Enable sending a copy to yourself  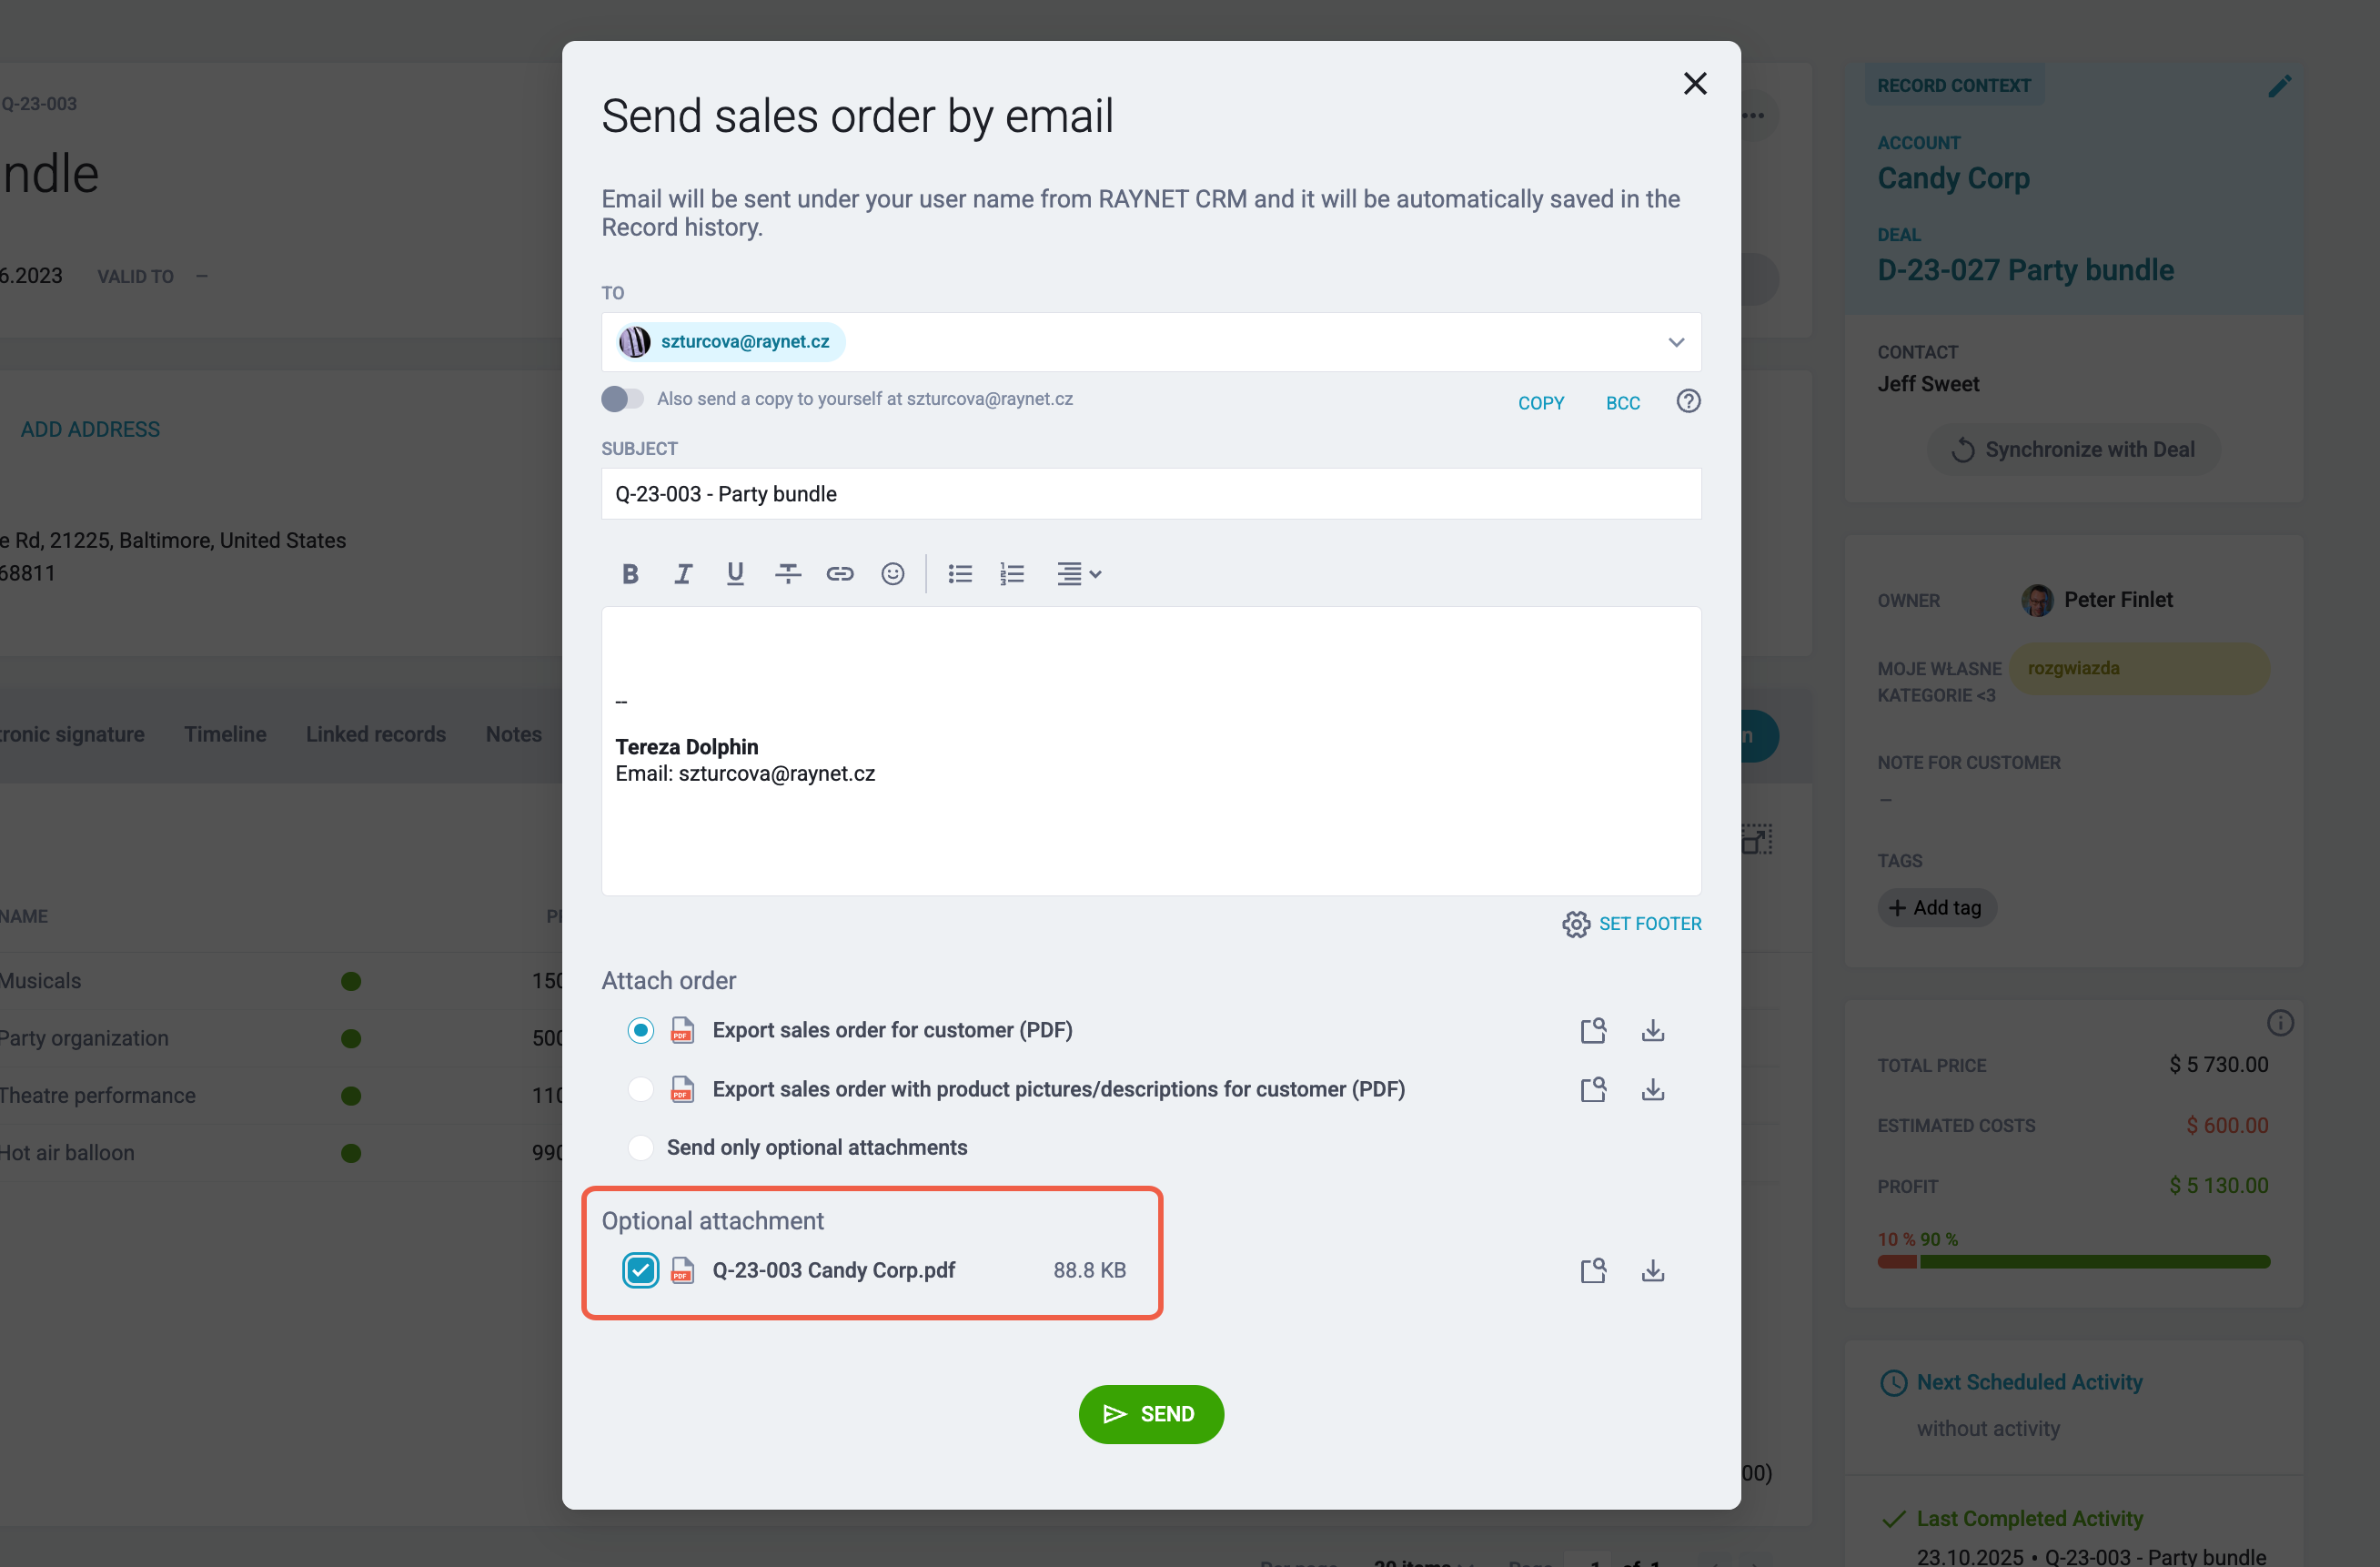click(622, 399)
